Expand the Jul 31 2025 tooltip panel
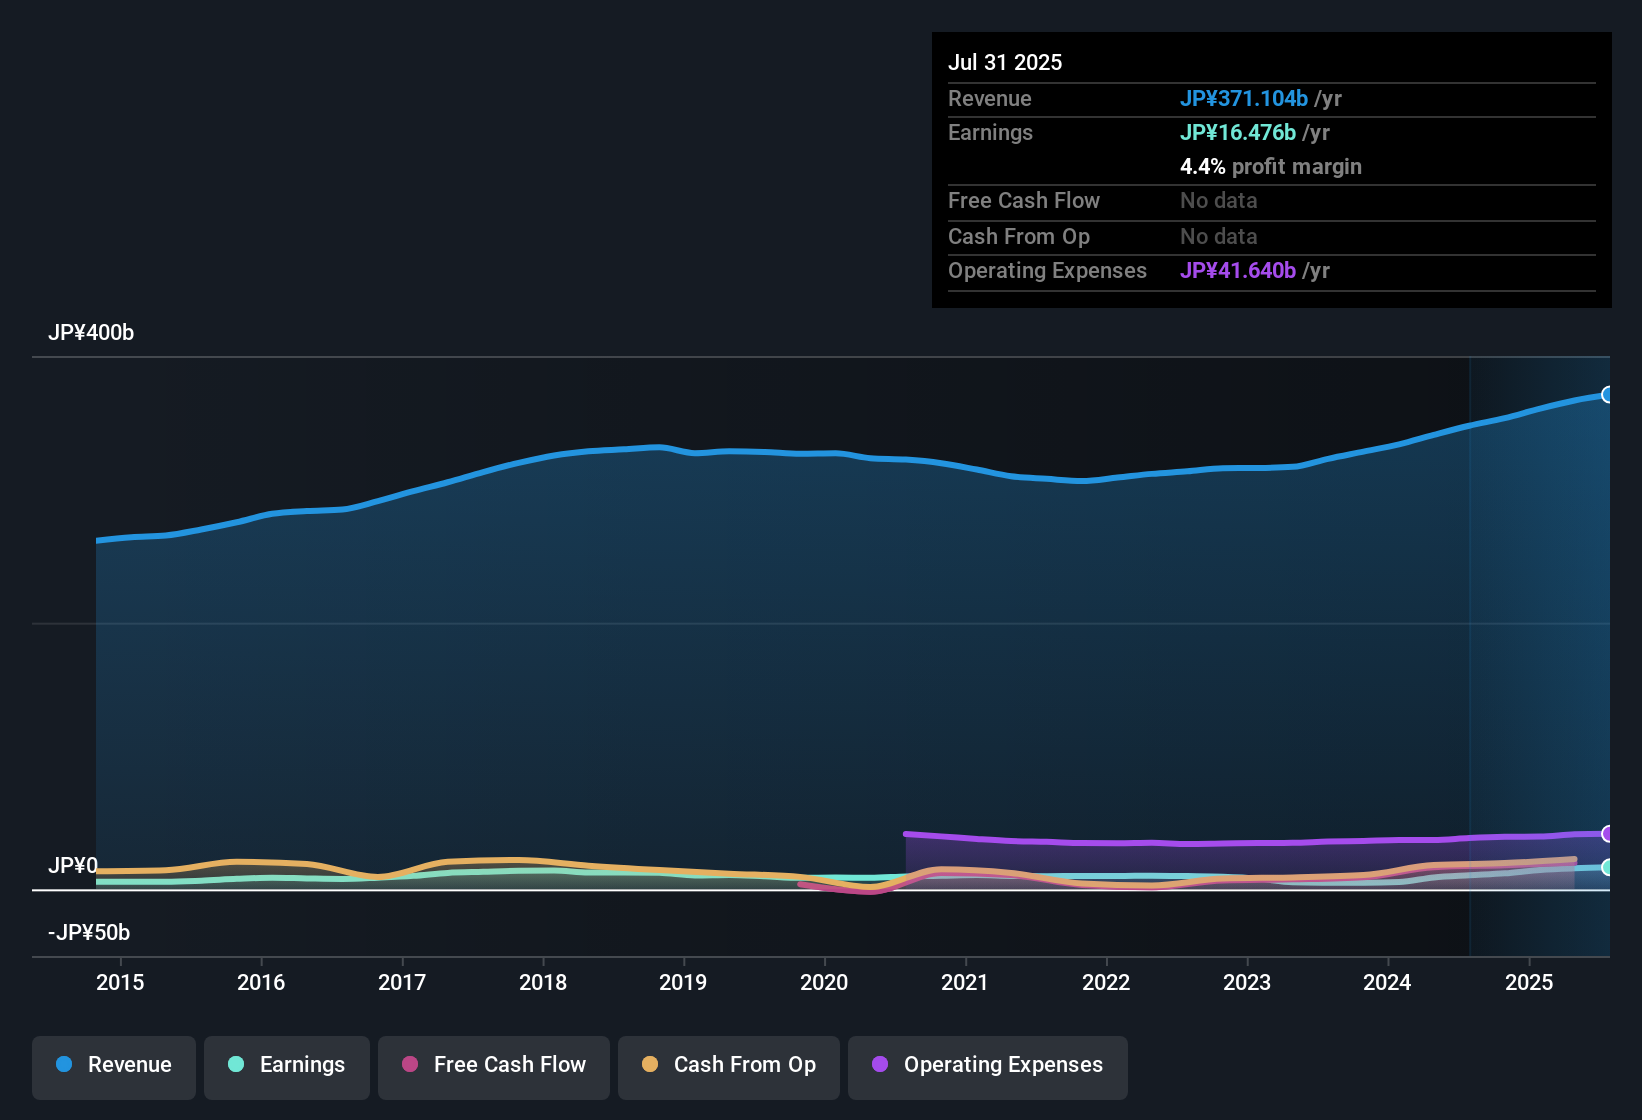The height and width of the screenshot is (1120, 1642). (1271, 170)
